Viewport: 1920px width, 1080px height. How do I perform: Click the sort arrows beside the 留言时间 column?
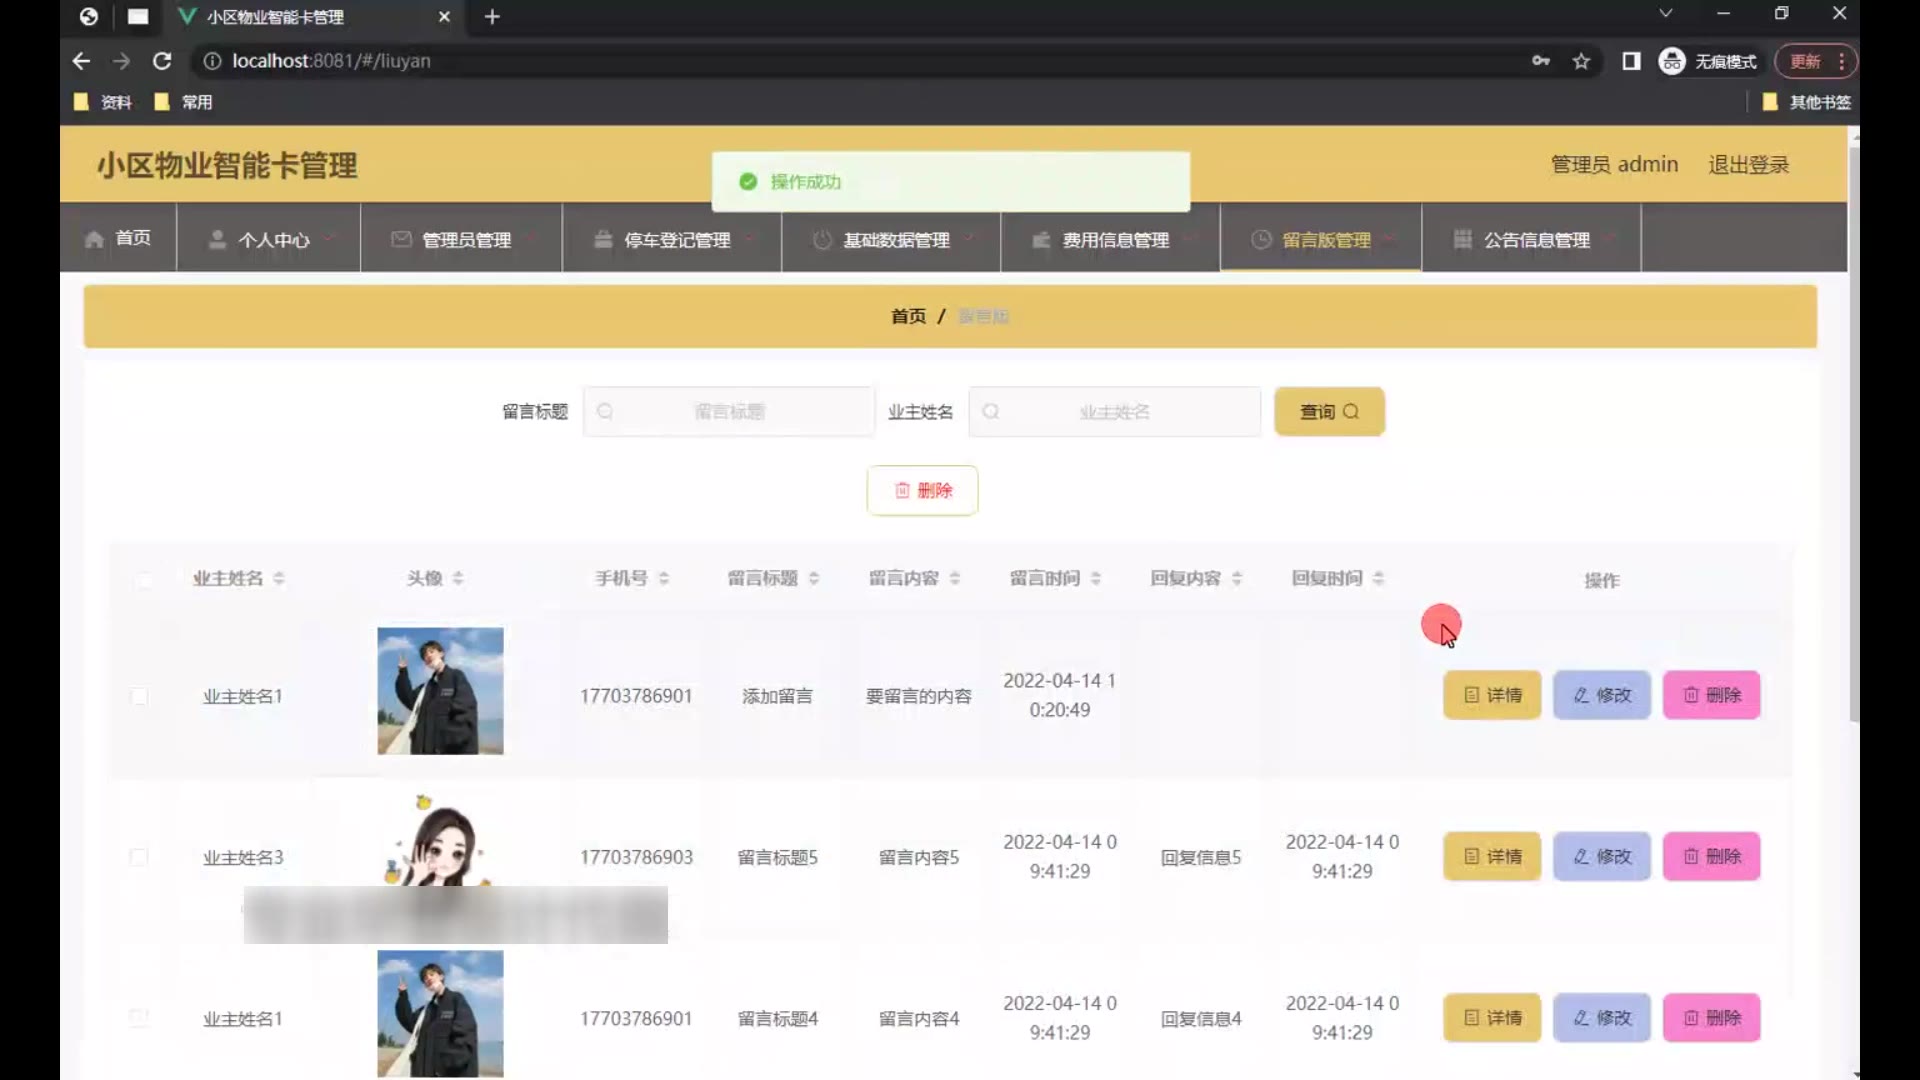(x=1096, y=578)
